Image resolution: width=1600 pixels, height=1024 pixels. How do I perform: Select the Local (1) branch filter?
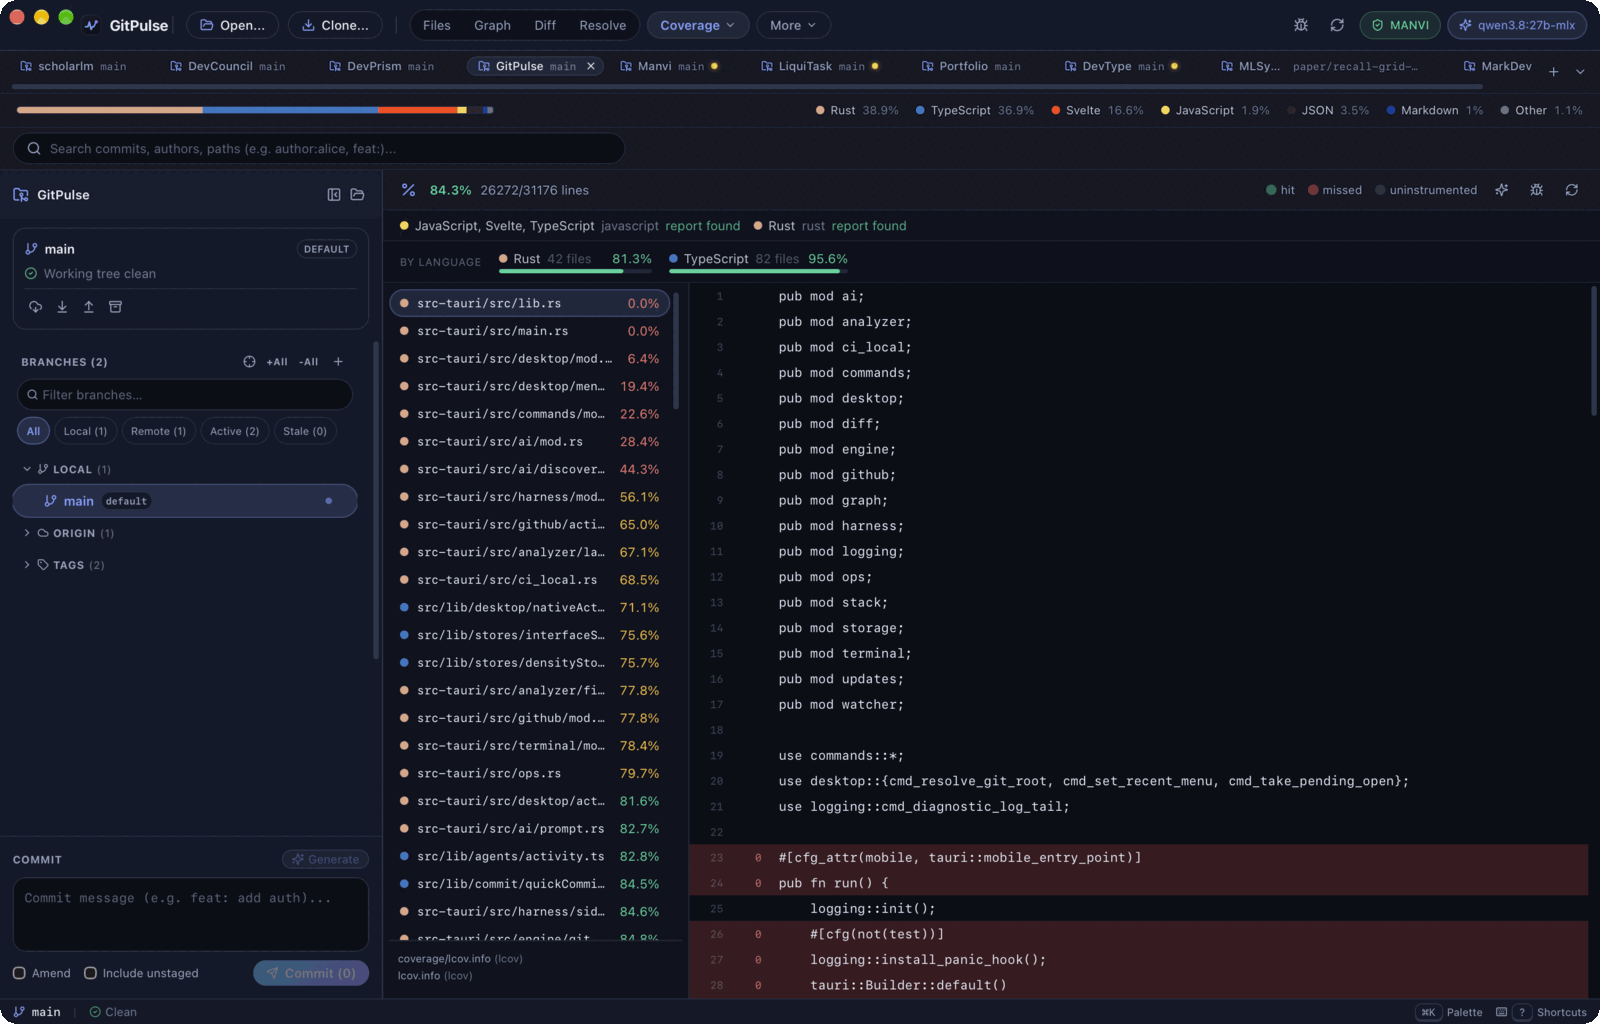pyautogui.click(x=85, y=431)
